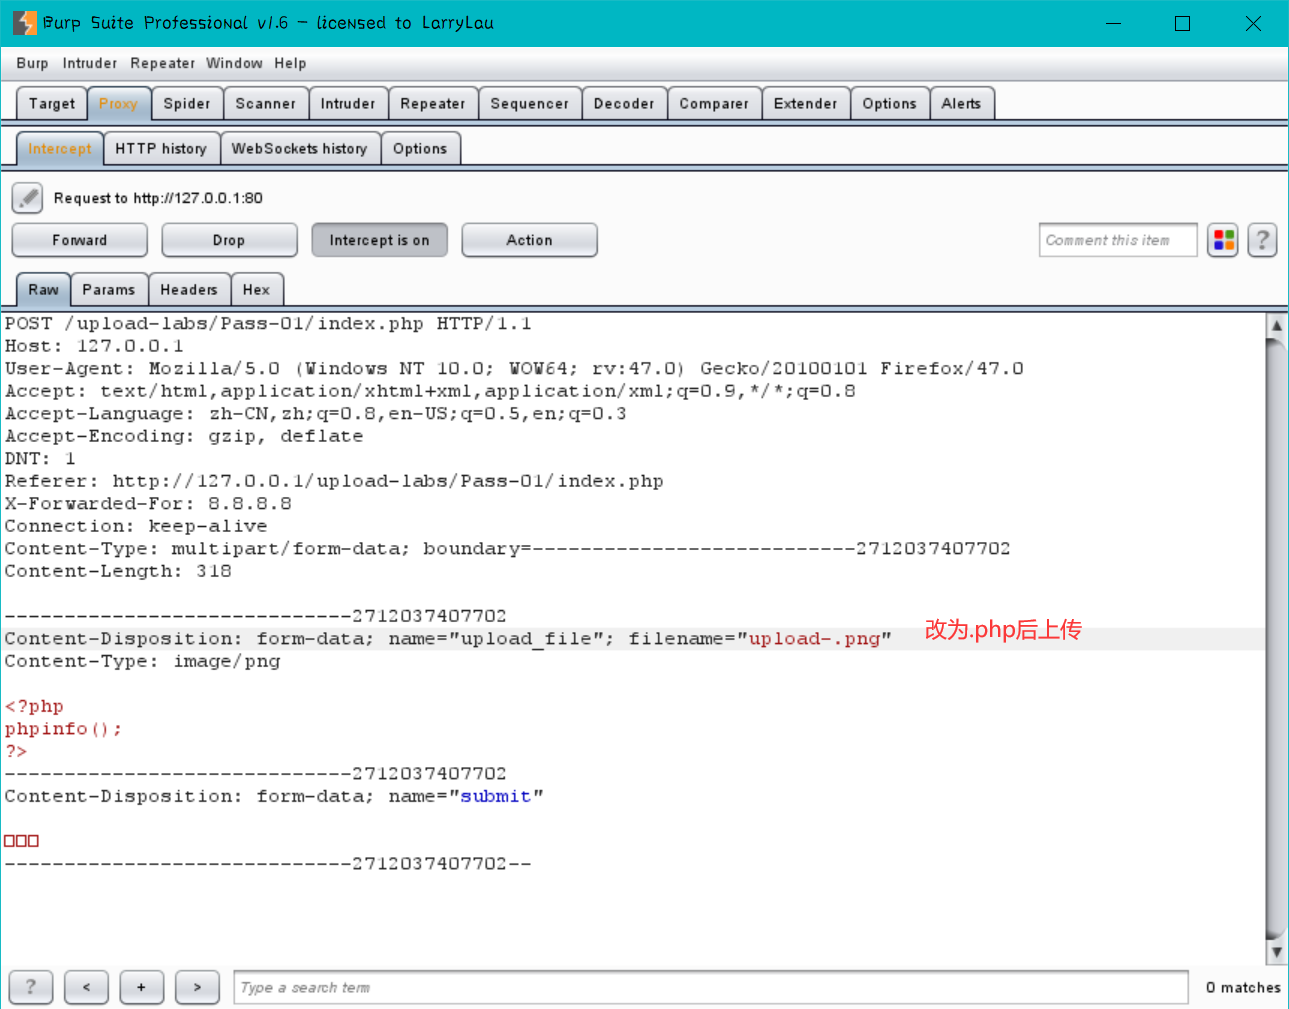This screenshot has width=1289, height=1009.
Task: Click the User-Agent header line
Action: pos(514,369)
